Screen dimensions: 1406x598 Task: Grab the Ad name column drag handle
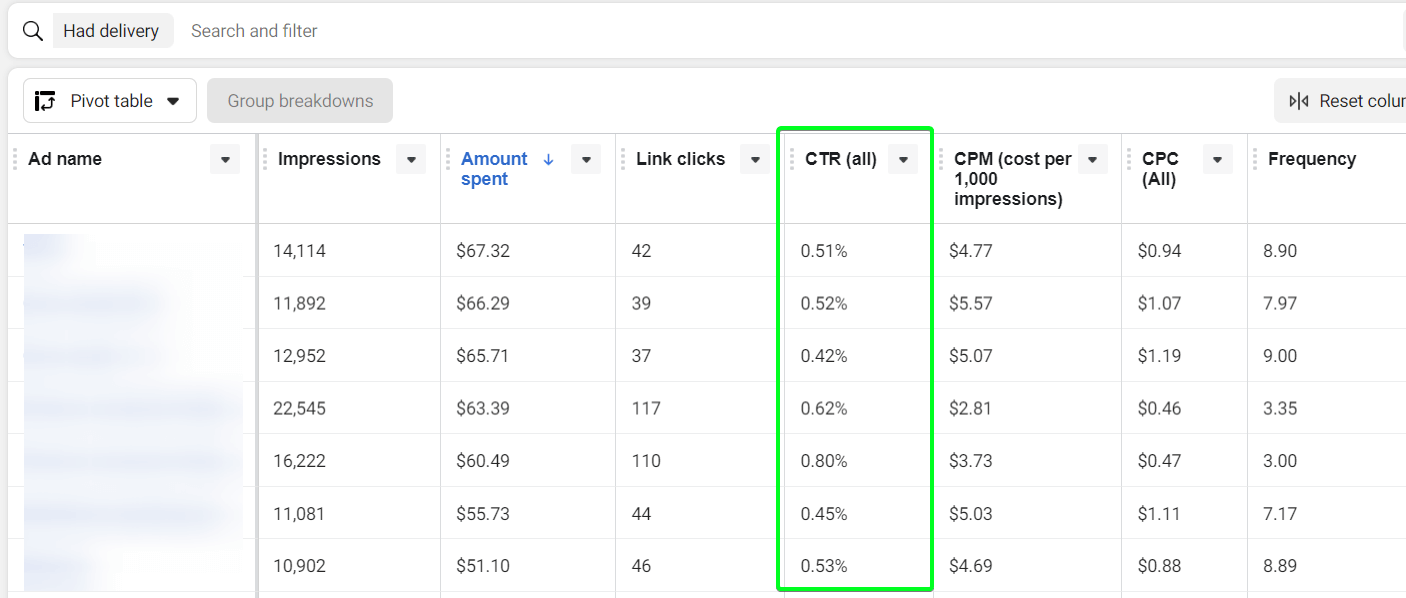[15, 159]
